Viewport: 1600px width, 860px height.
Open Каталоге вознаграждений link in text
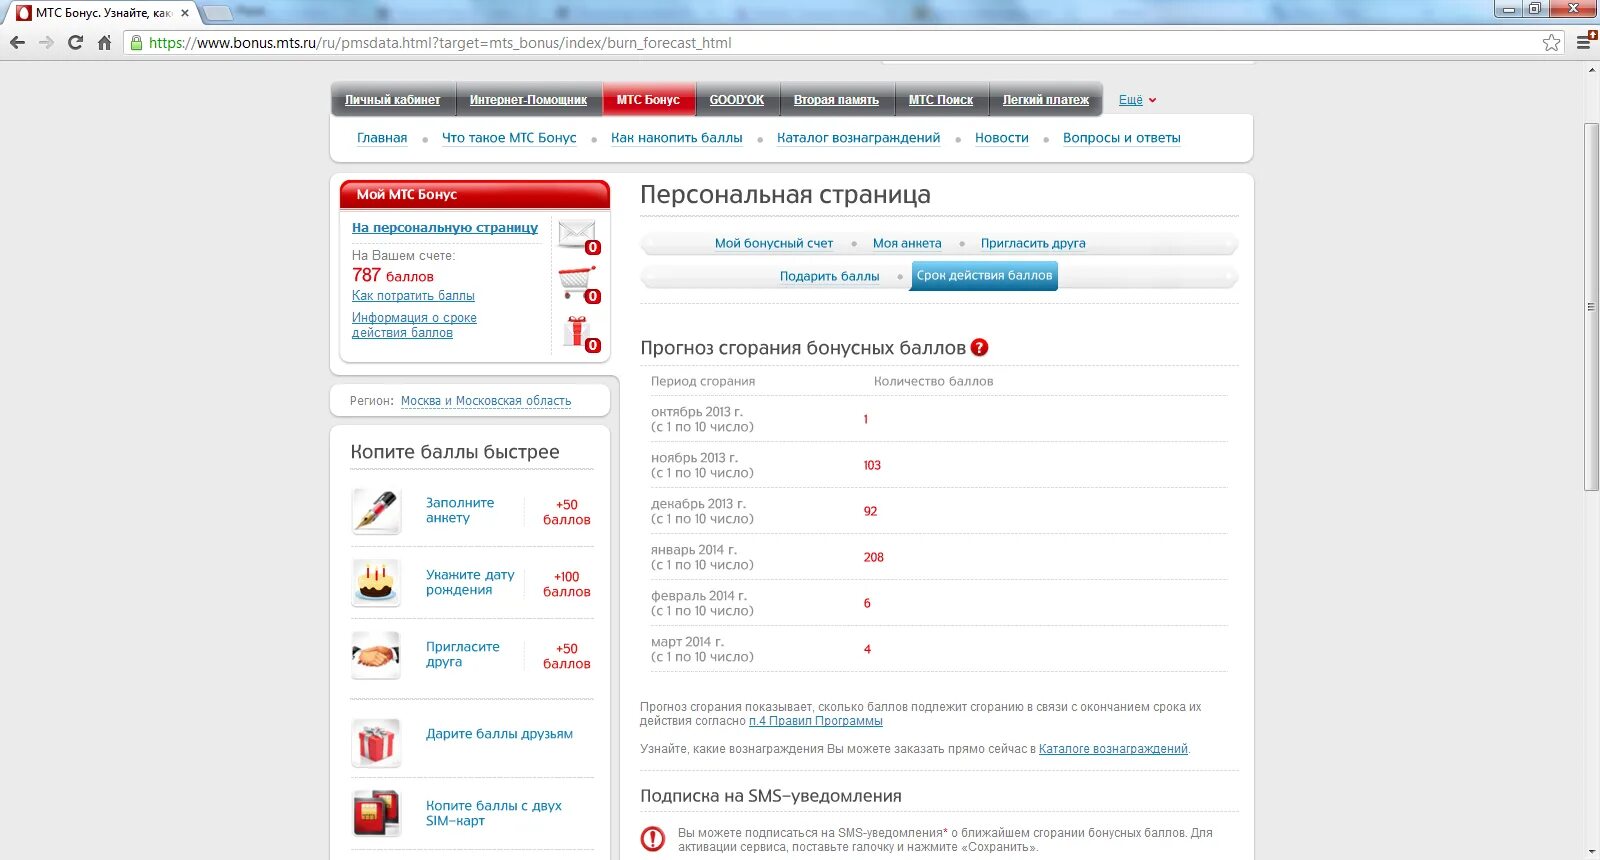point(1113,749)
